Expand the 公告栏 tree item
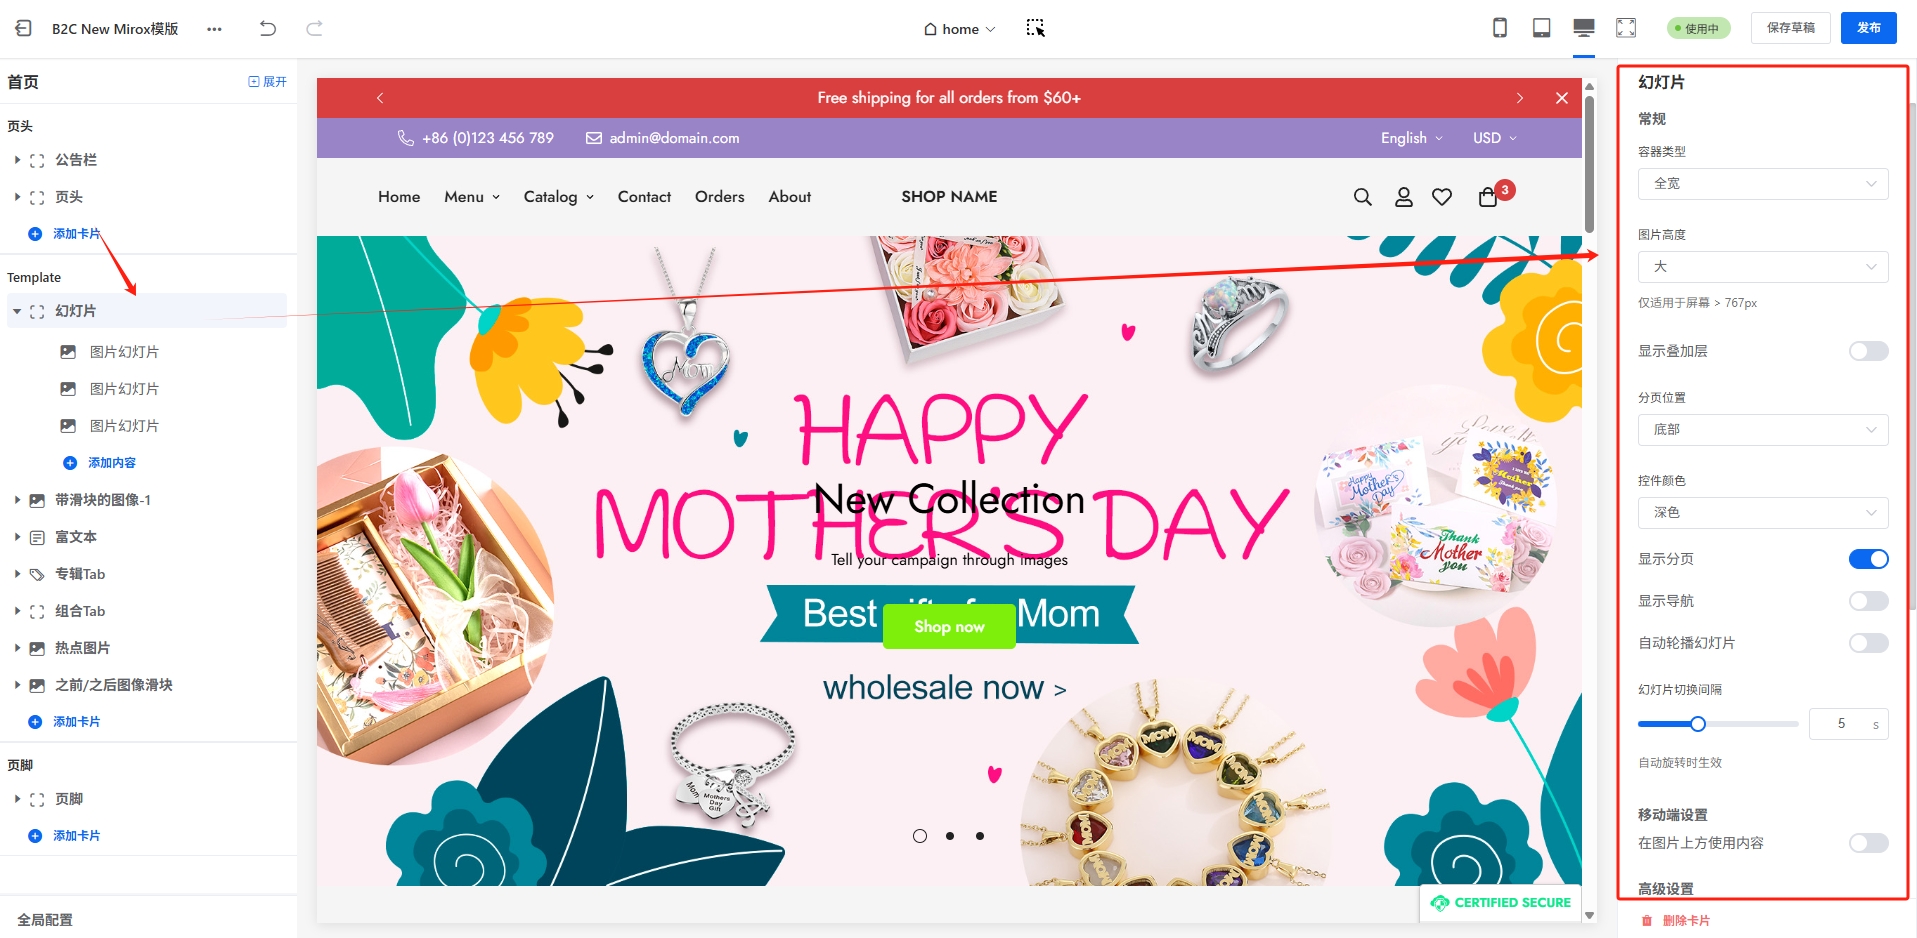This screenshot has height=938, width=1917. click(17, 160)
